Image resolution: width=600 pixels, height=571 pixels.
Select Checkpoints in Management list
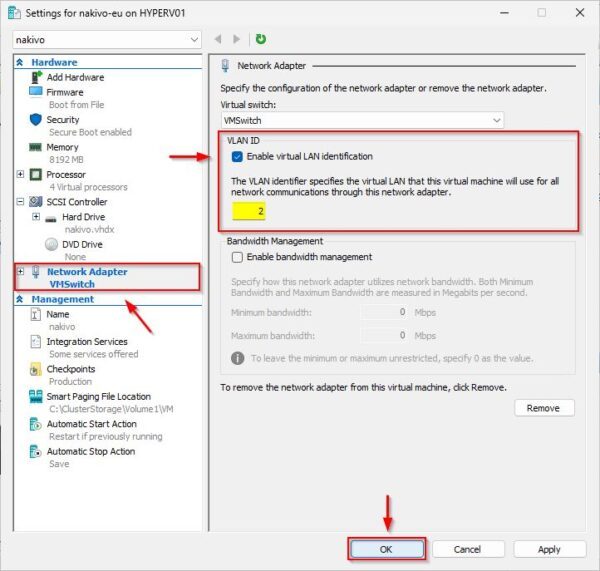[x=71, y=369]
